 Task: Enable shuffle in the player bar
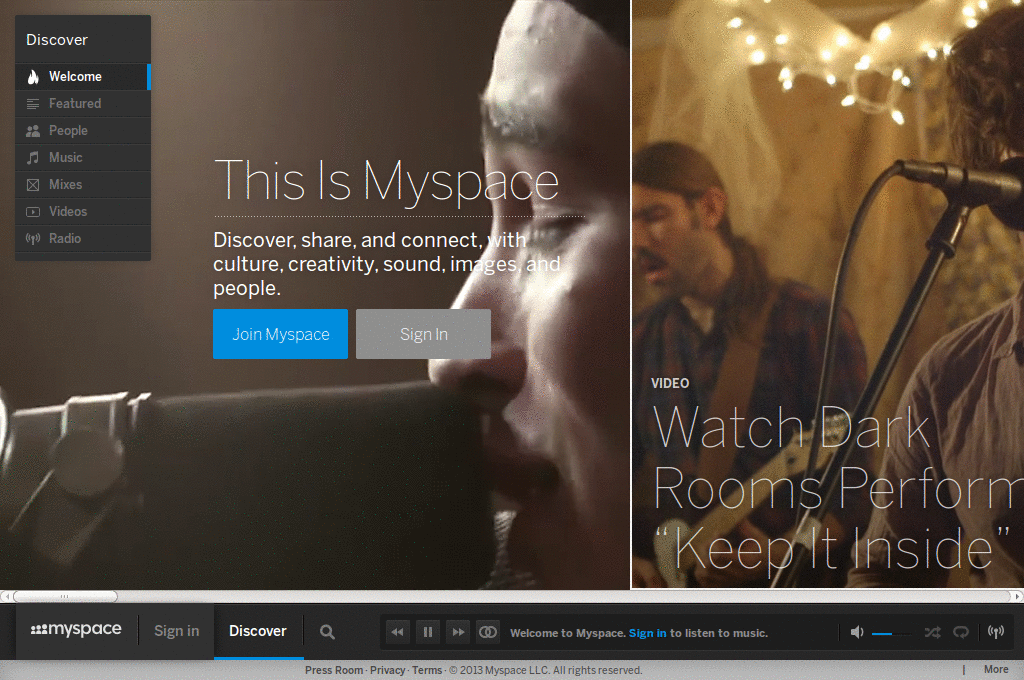(x=931, y=631)
